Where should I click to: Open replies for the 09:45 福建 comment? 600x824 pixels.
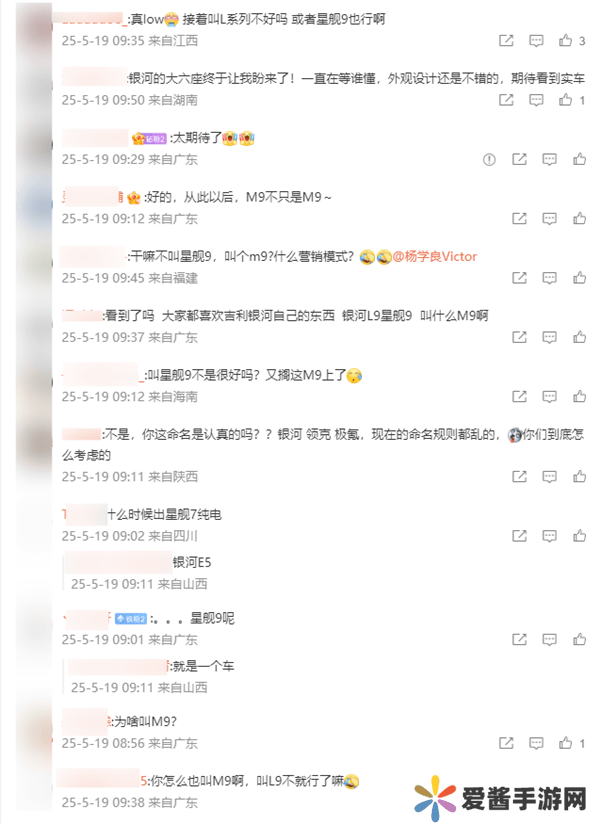pyautogui.click(x=550, y=277)
